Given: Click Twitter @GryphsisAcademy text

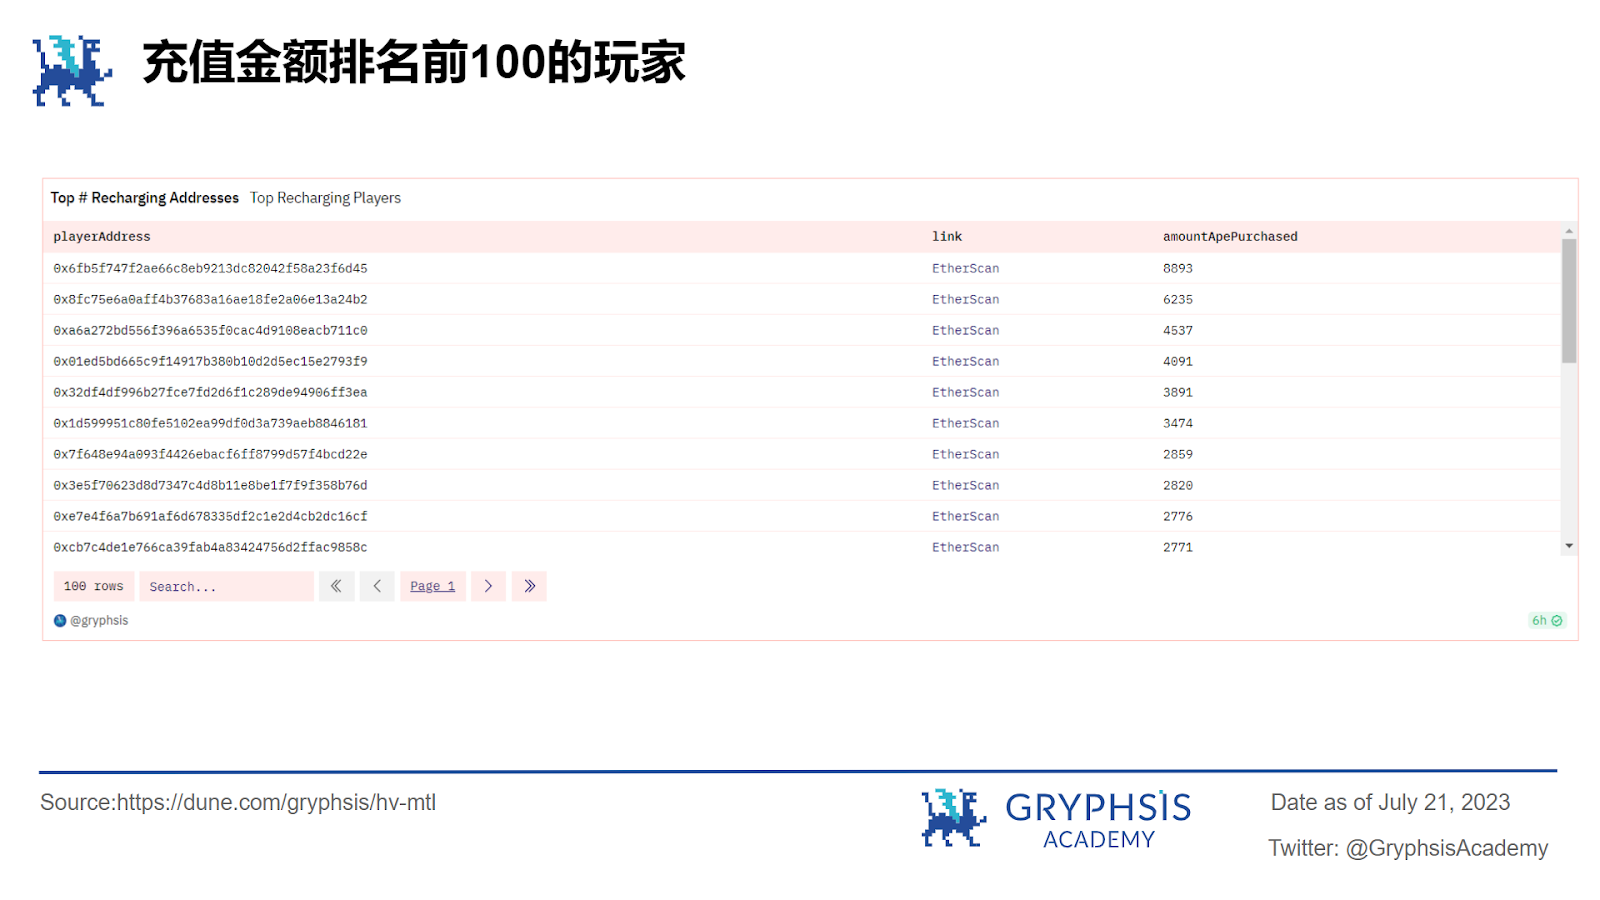Looking at the screenshot, I should [x=1408, y=848].
